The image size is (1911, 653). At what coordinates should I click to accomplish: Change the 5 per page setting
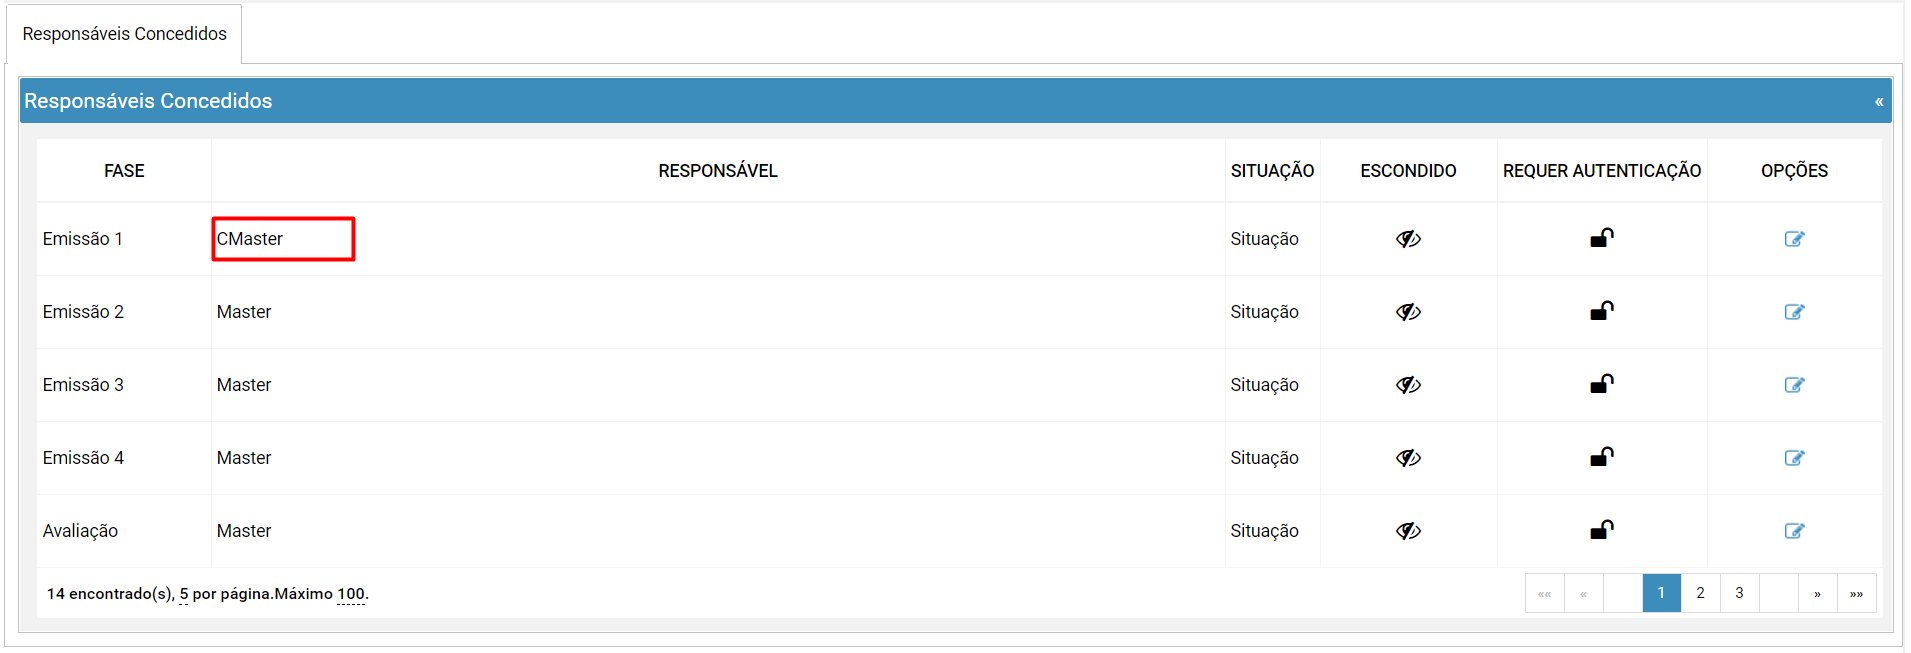point(184,594)
